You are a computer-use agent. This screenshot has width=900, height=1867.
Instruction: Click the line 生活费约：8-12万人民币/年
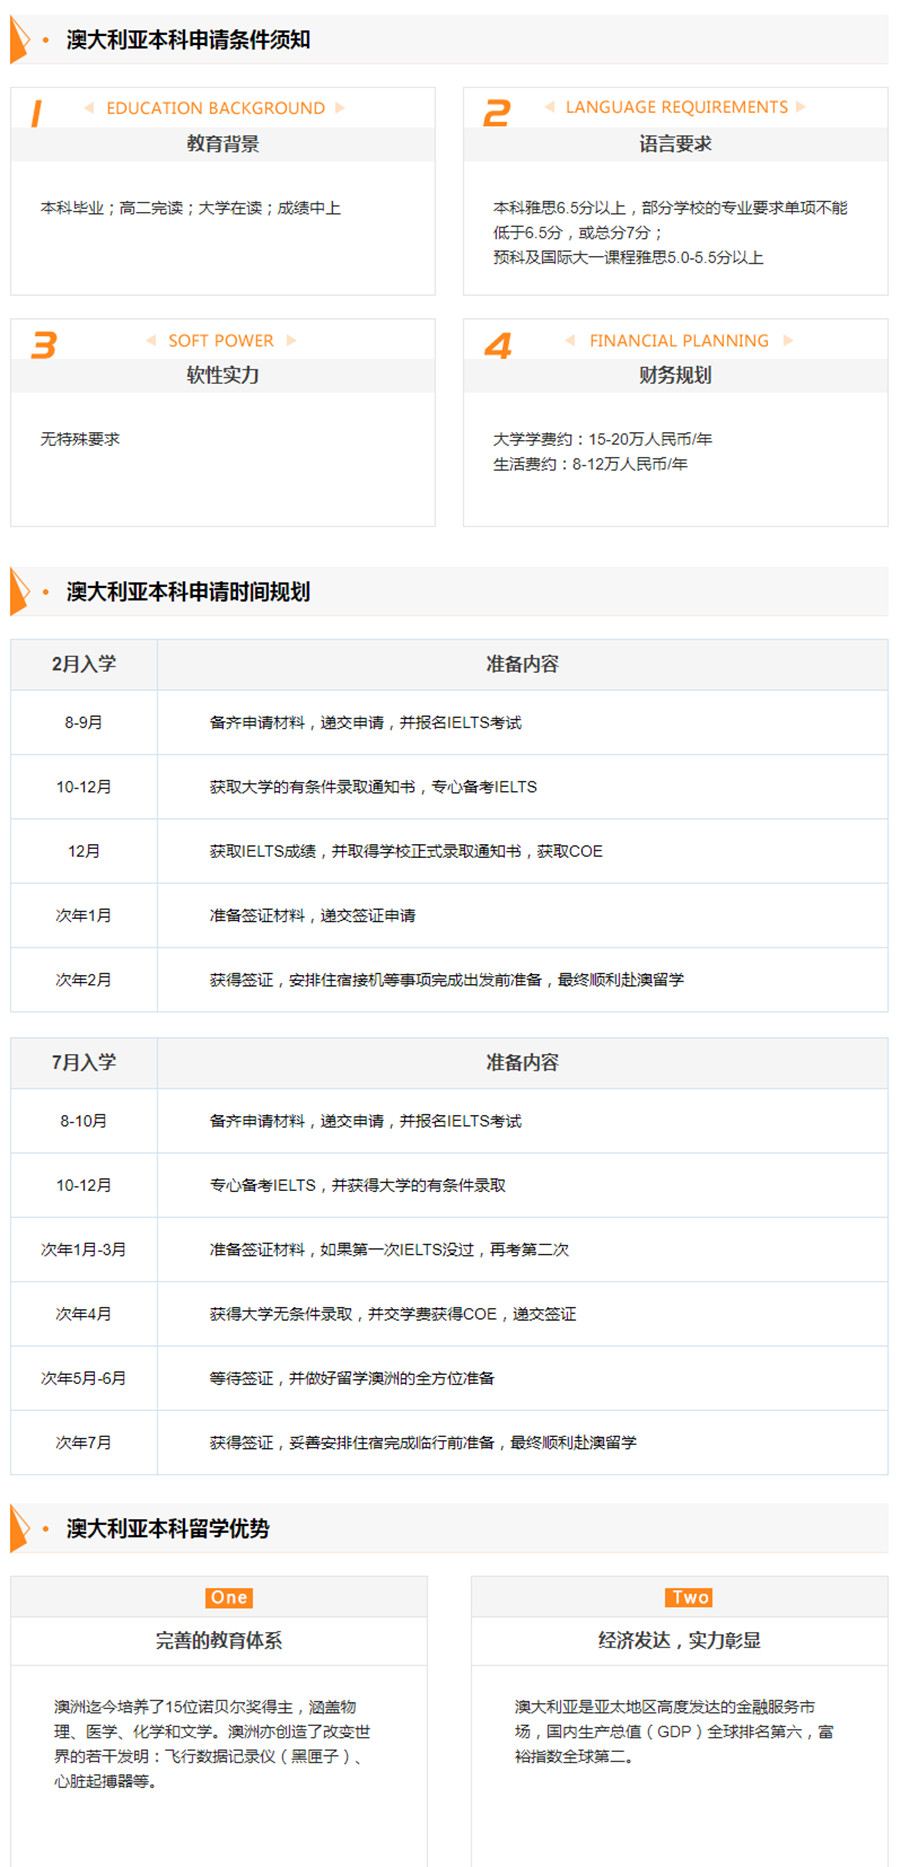pos(590,464)
